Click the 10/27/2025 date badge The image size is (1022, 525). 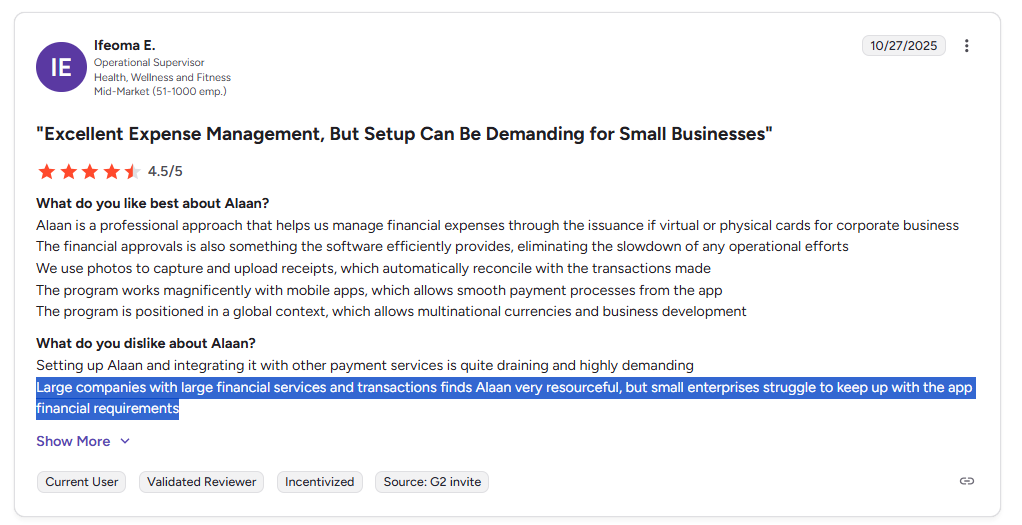coord(903,46)
